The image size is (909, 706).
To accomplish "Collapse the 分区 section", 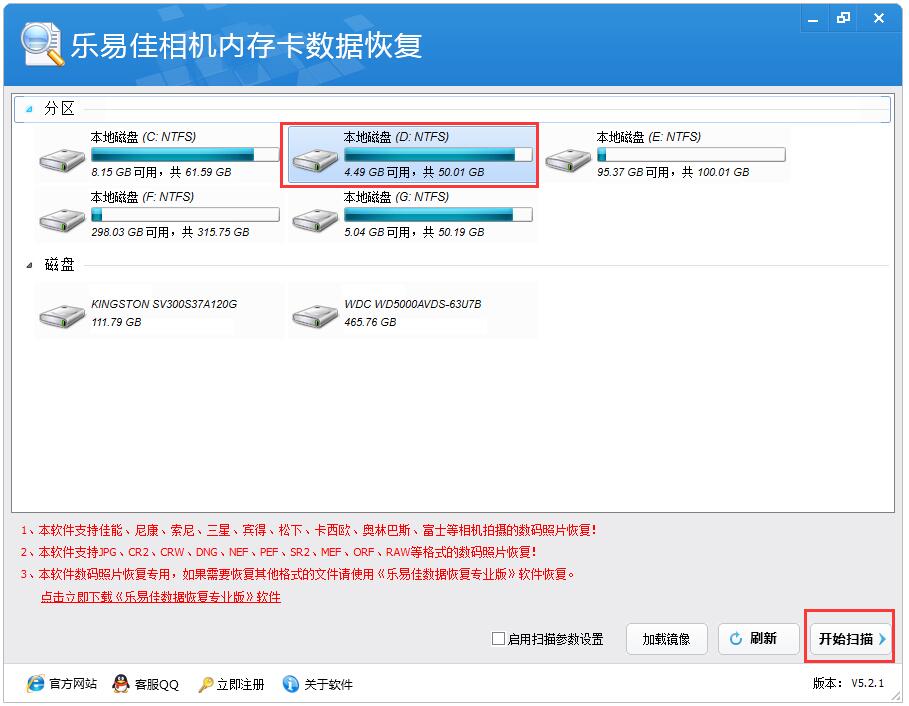I will pos(30,109).
